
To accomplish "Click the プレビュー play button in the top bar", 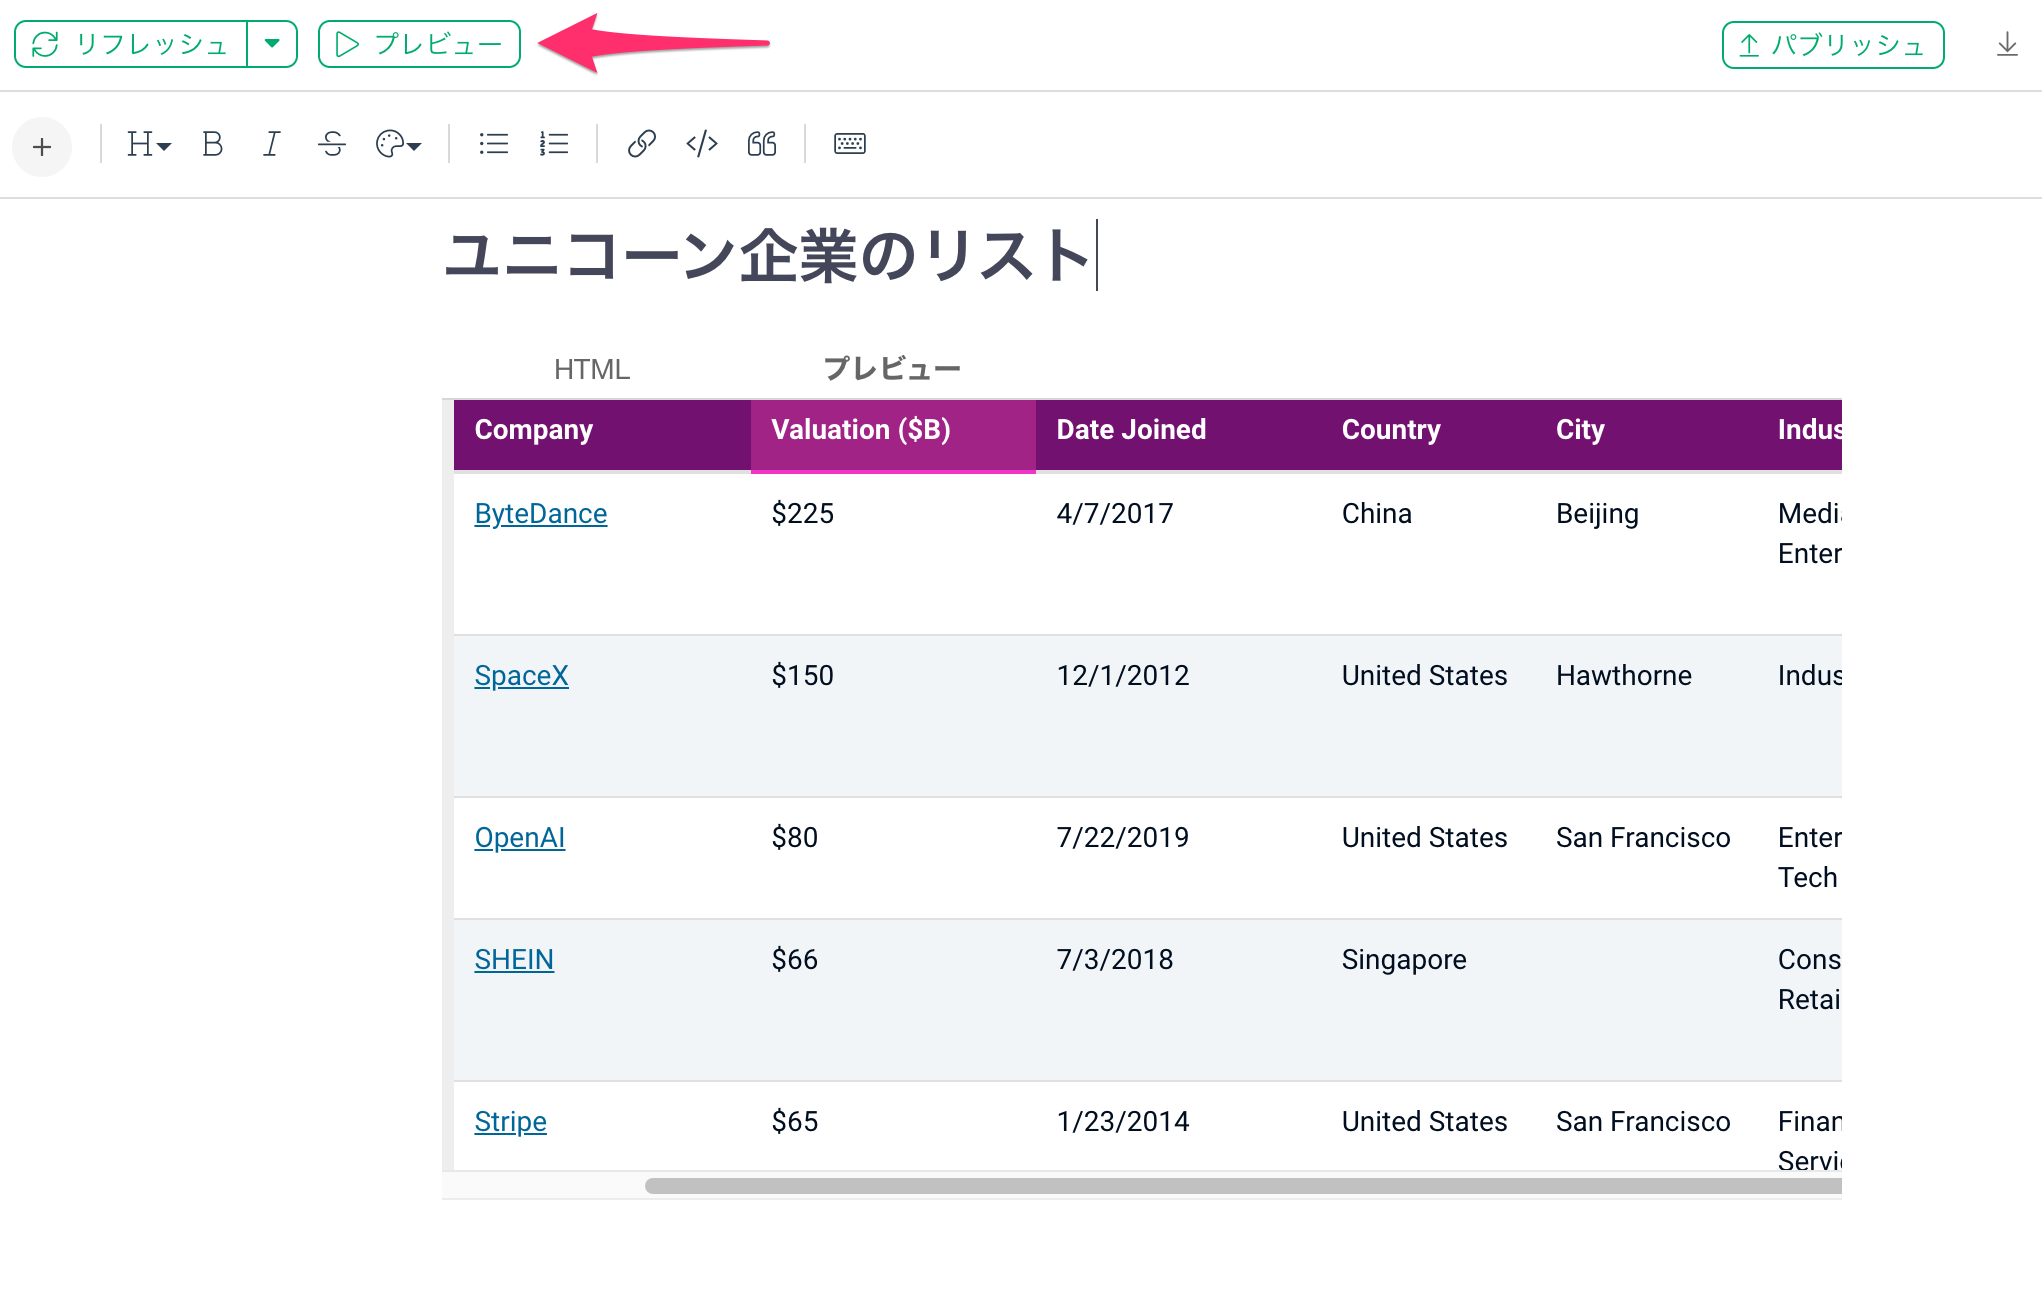I will point(419,44).
